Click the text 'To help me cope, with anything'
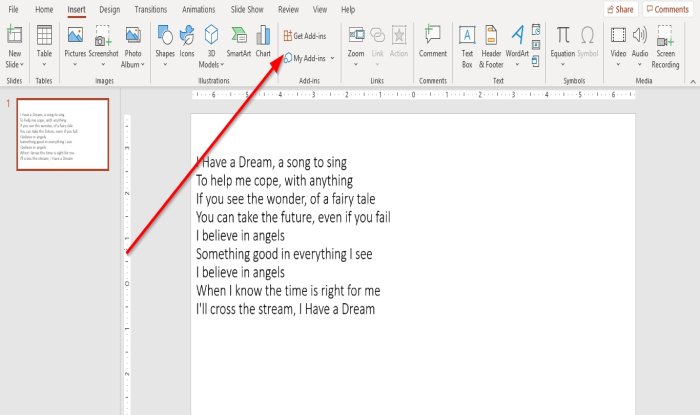 275,181
